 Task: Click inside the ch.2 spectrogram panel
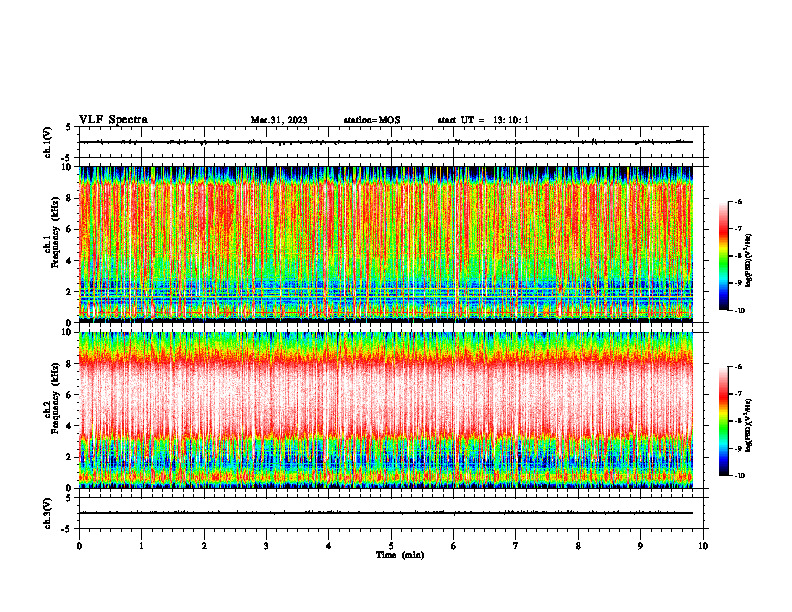[386, 410]
